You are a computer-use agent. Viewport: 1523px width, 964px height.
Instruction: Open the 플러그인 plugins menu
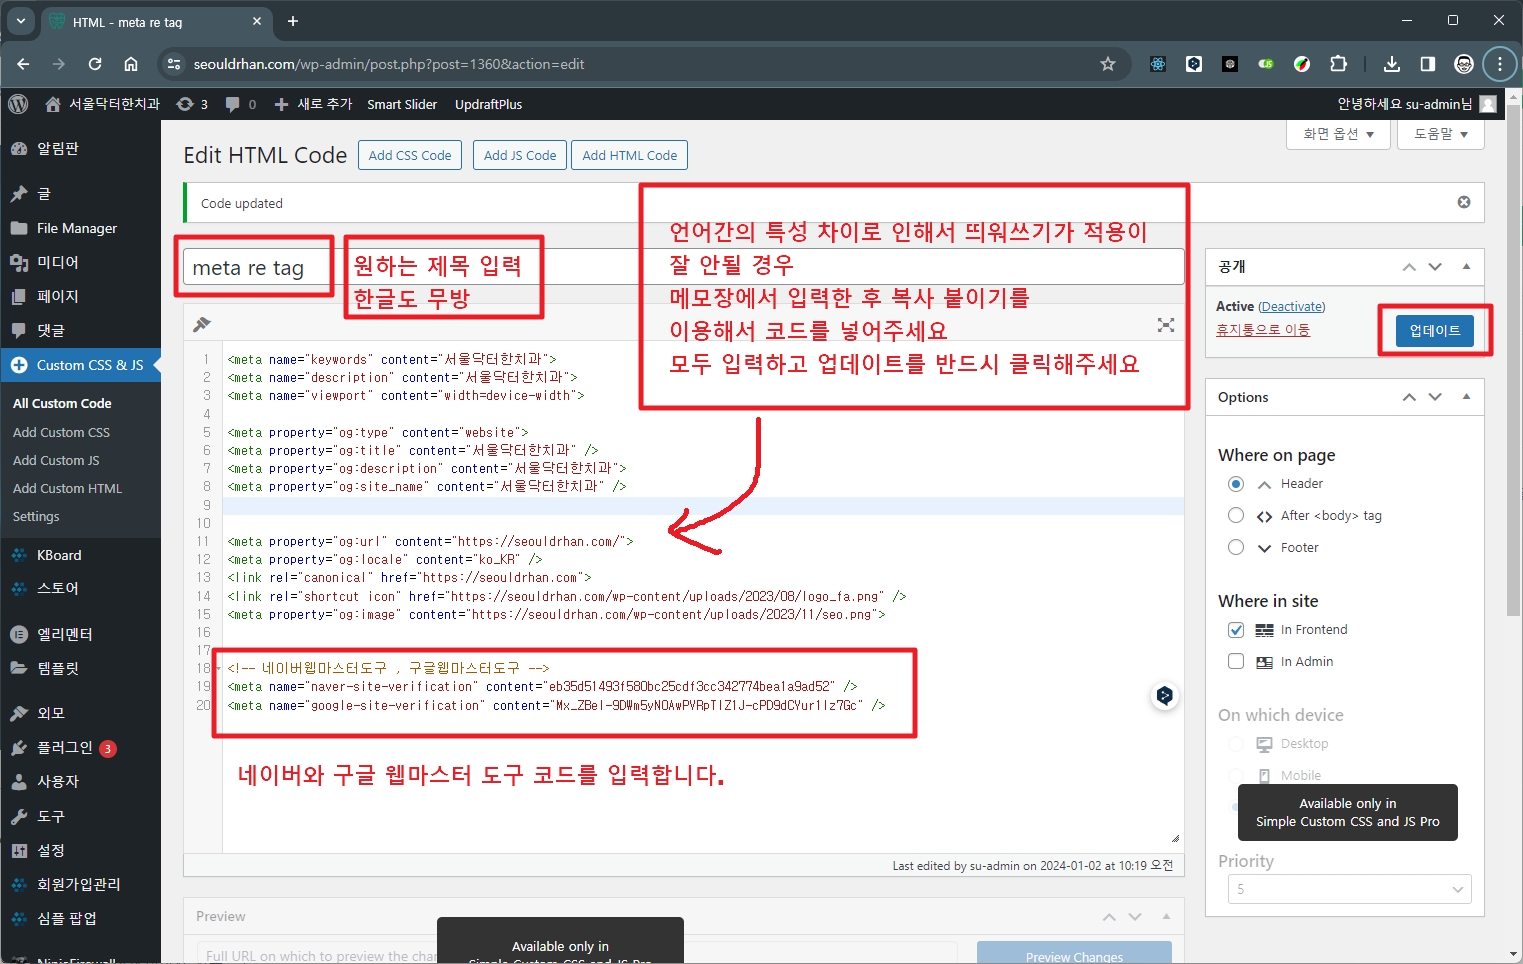(x=65, y=748)
